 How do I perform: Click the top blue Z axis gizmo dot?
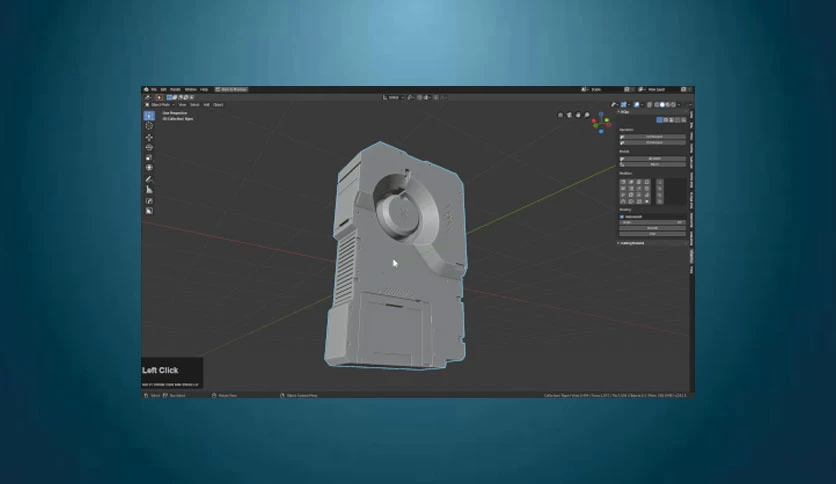601,114
